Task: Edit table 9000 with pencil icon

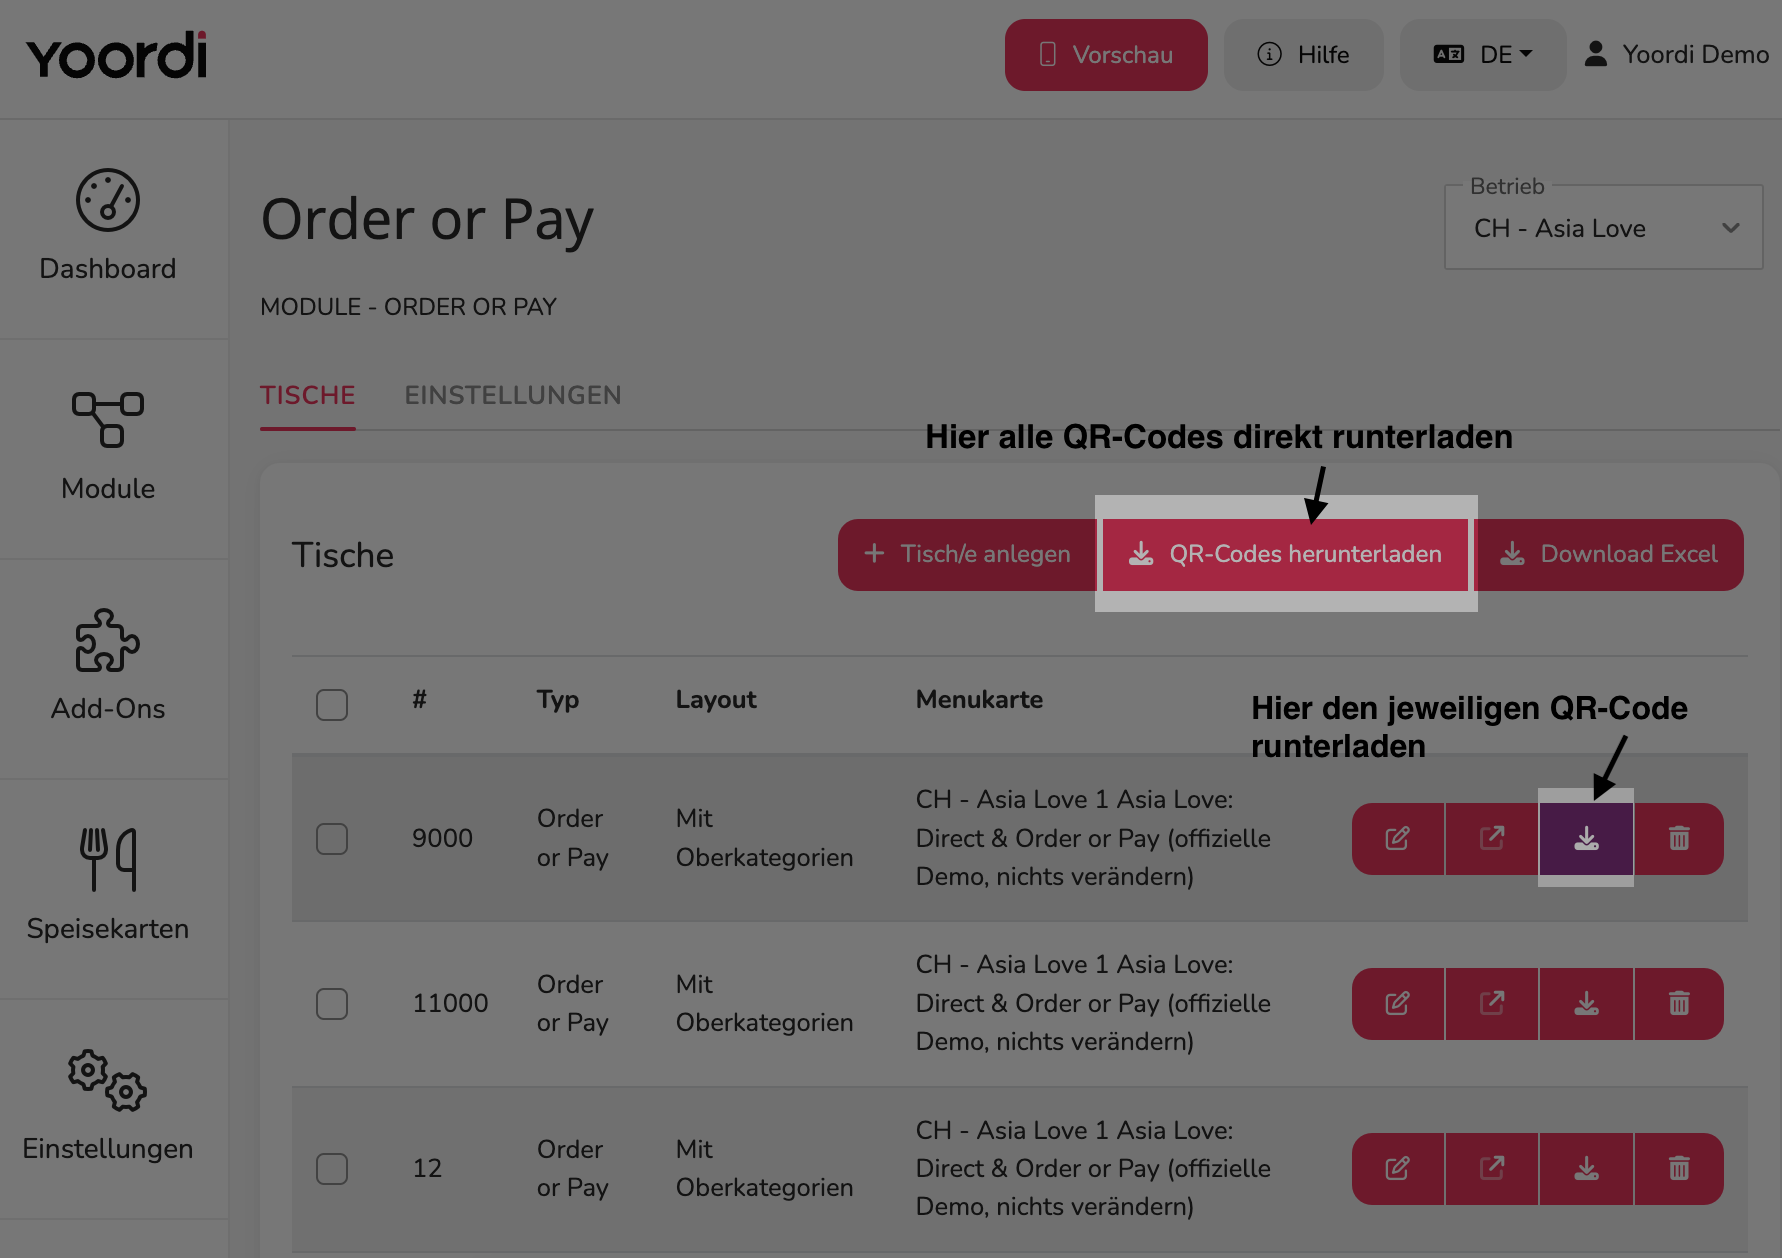Action: [x=1398, y=838]
